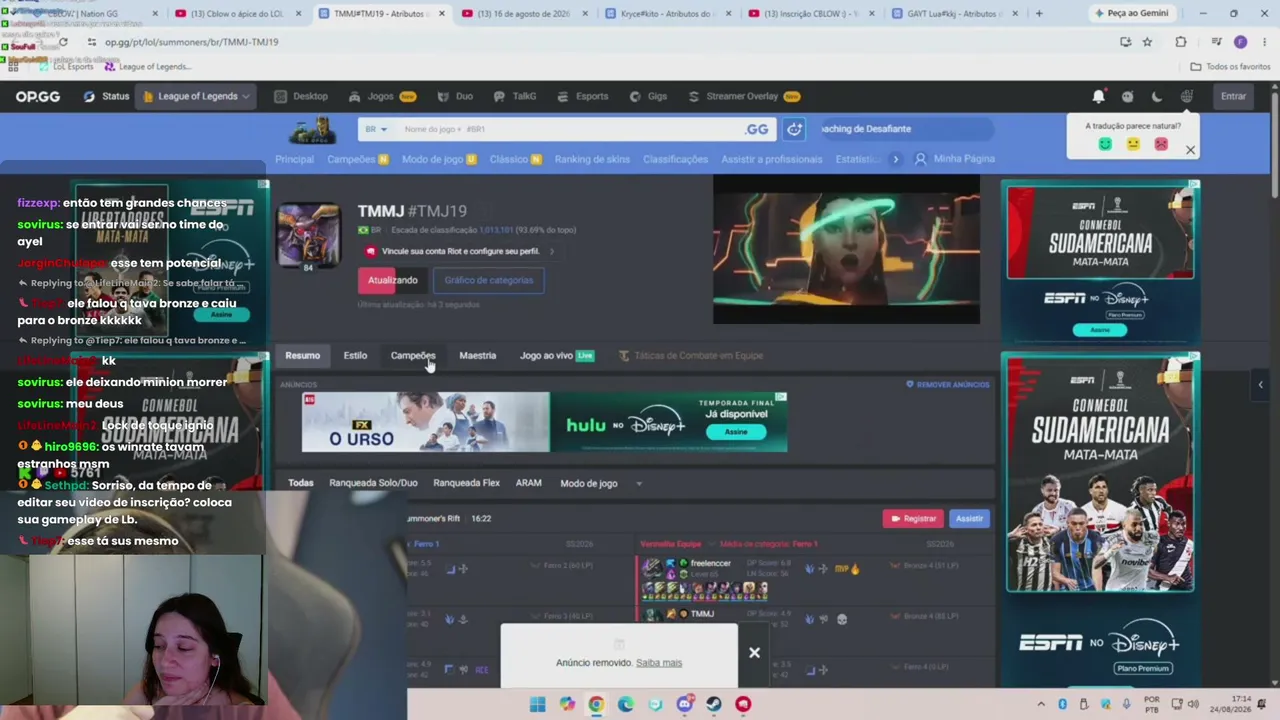Screen dimensions: 1280x720
Task: Open the Desktop menu item
Action: point(301,96)
